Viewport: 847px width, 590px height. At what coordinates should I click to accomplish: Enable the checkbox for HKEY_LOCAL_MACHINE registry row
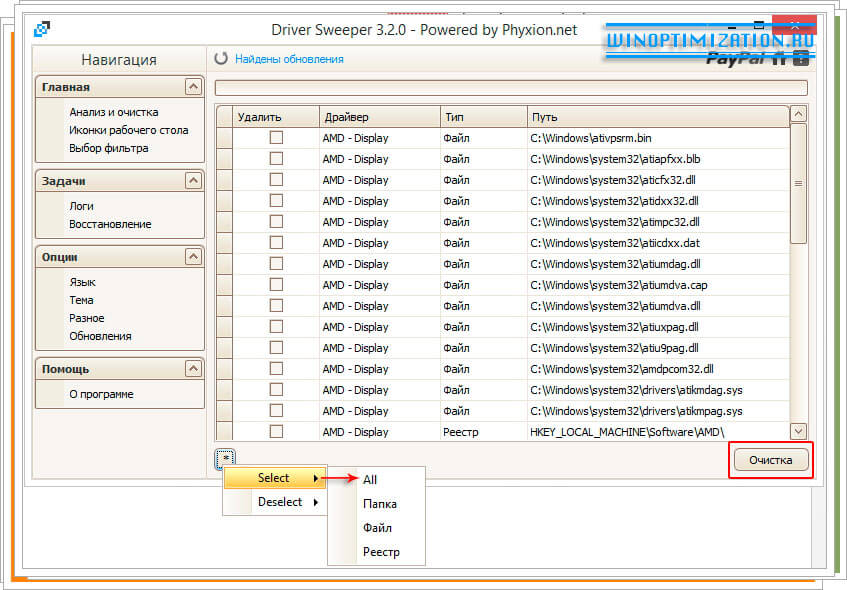pyautogui.click(x=276, y=432)
